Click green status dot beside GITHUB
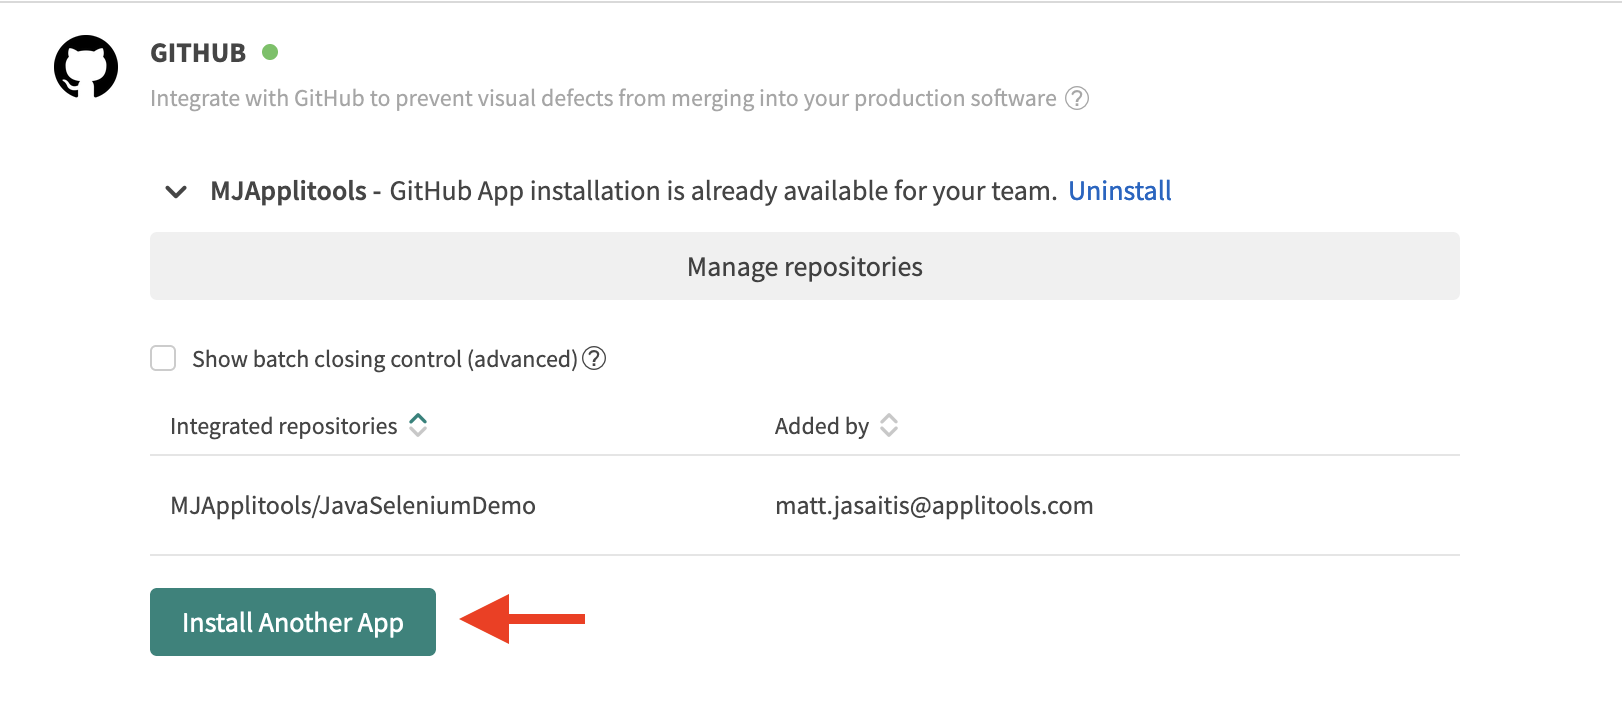 (270, 52)
